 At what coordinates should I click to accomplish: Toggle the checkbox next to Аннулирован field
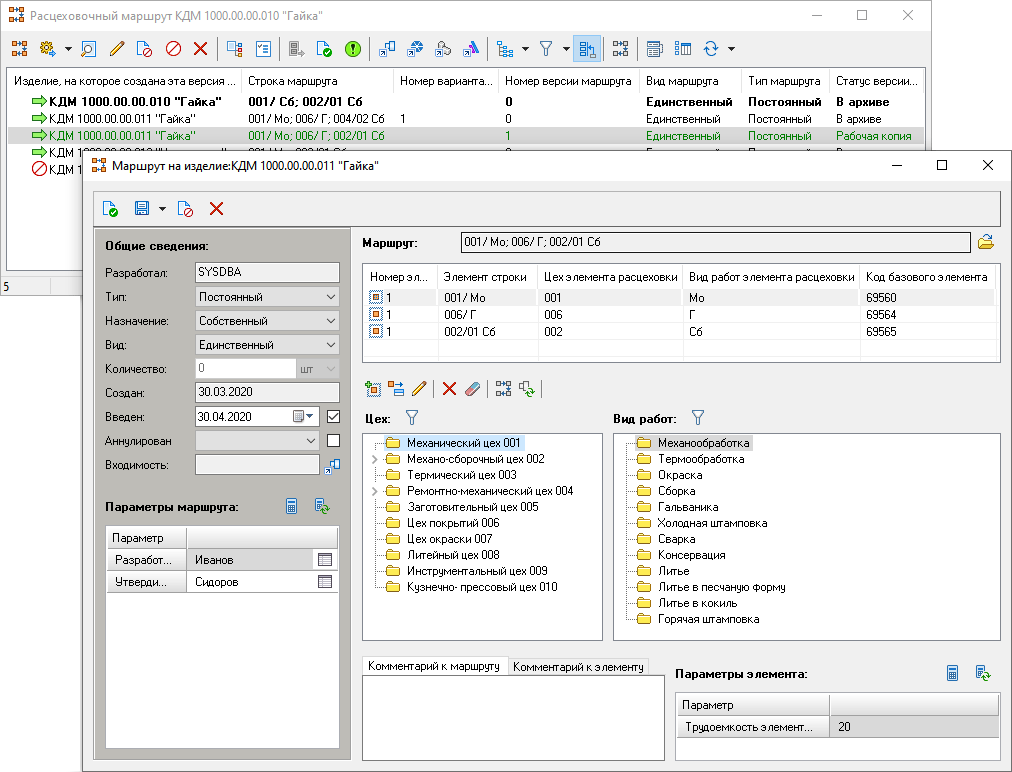click(x=333, y=440)
